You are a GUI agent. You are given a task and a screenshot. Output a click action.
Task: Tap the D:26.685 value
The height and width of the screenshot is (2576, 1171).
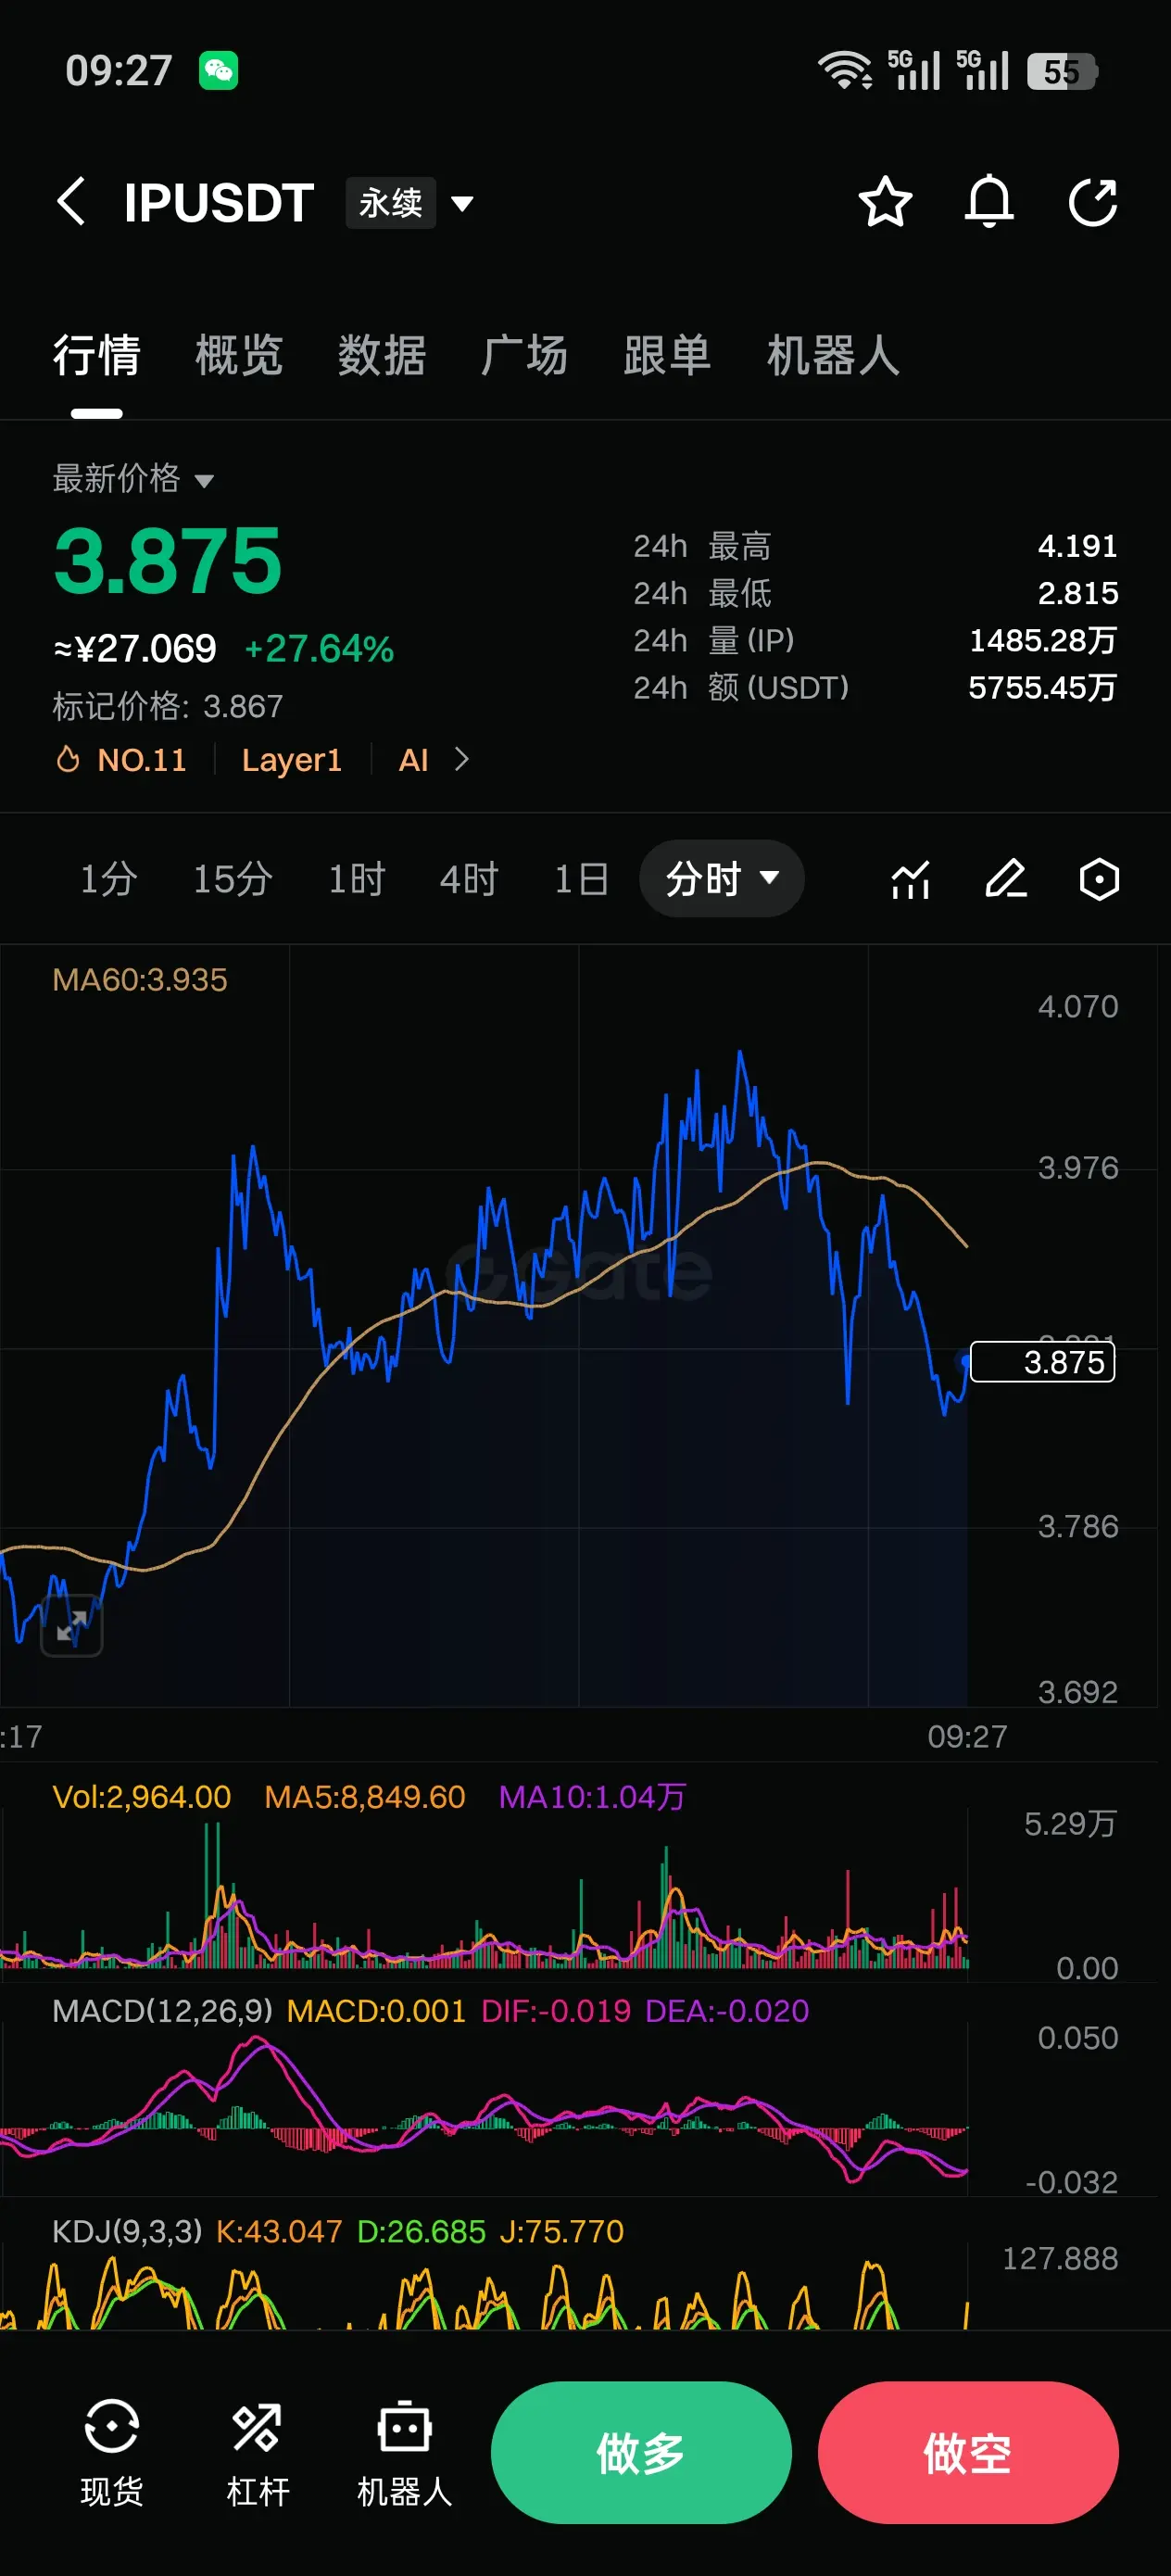421,2231
